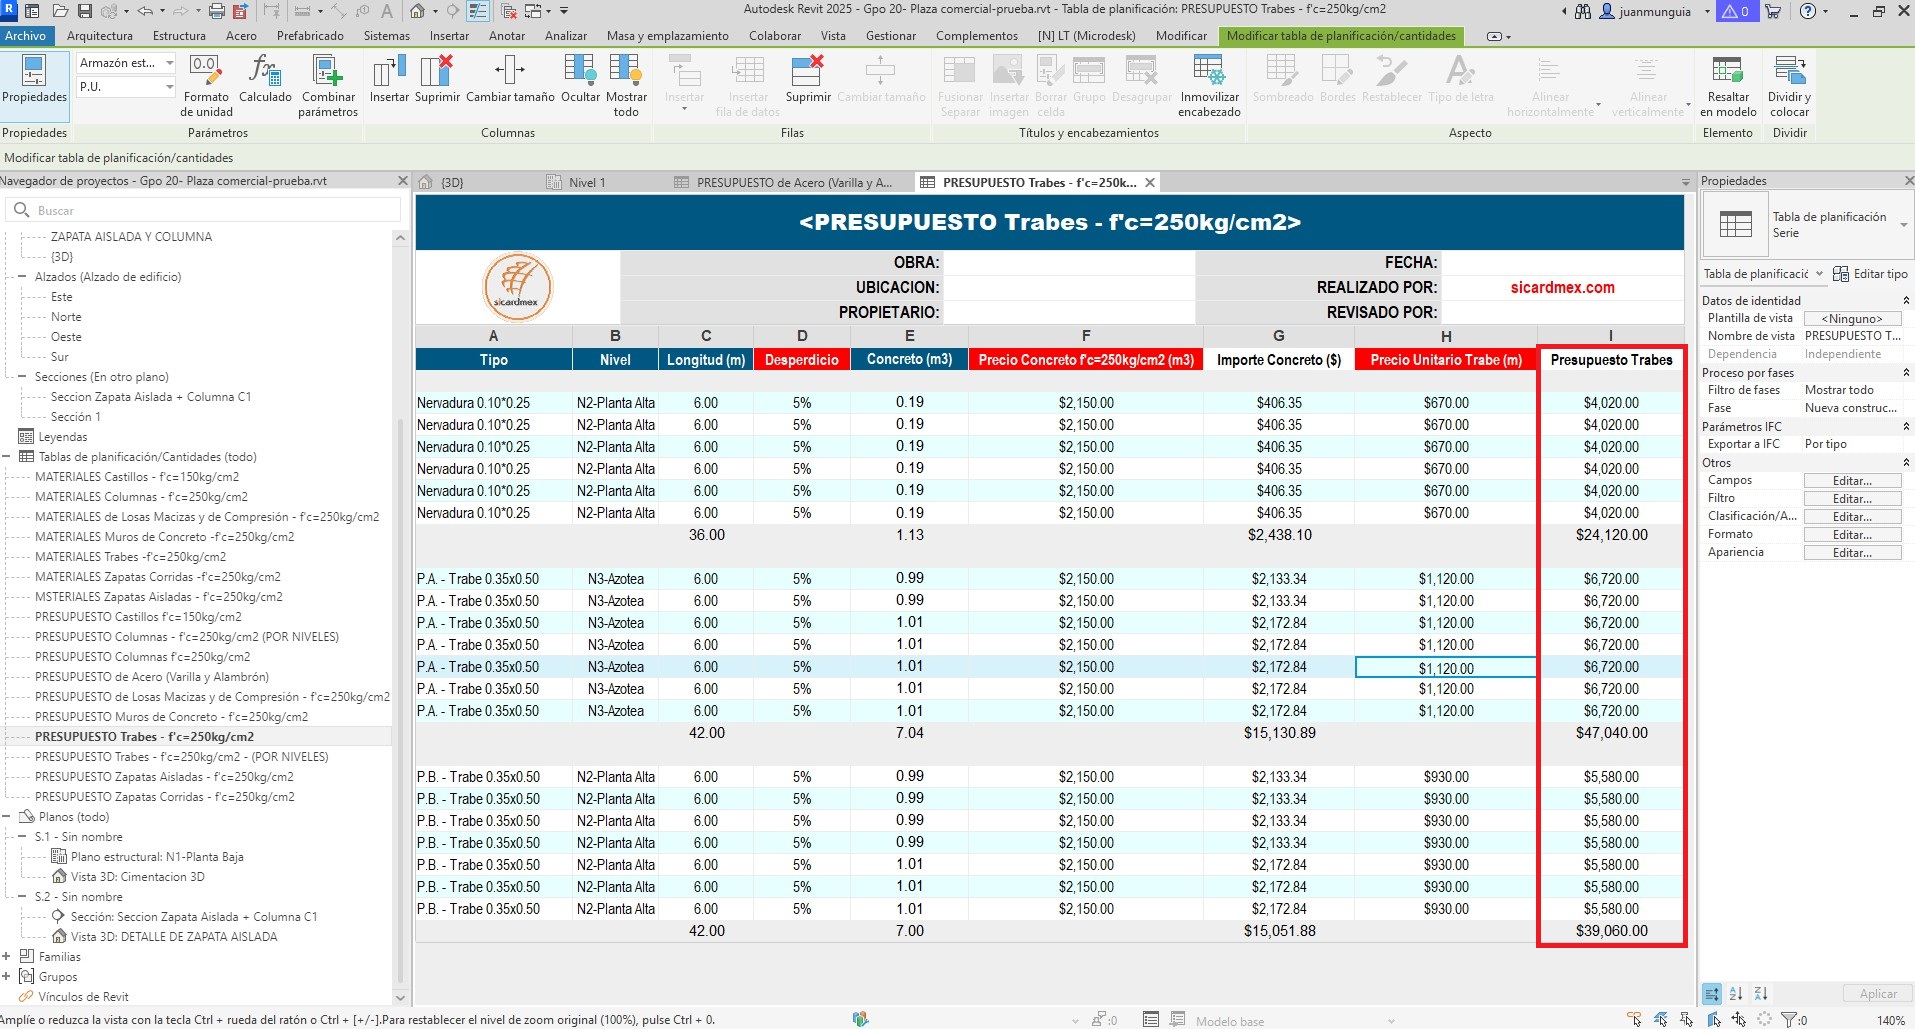Open the Tabla de planificación type selector dropdown

pos(1902,225)
